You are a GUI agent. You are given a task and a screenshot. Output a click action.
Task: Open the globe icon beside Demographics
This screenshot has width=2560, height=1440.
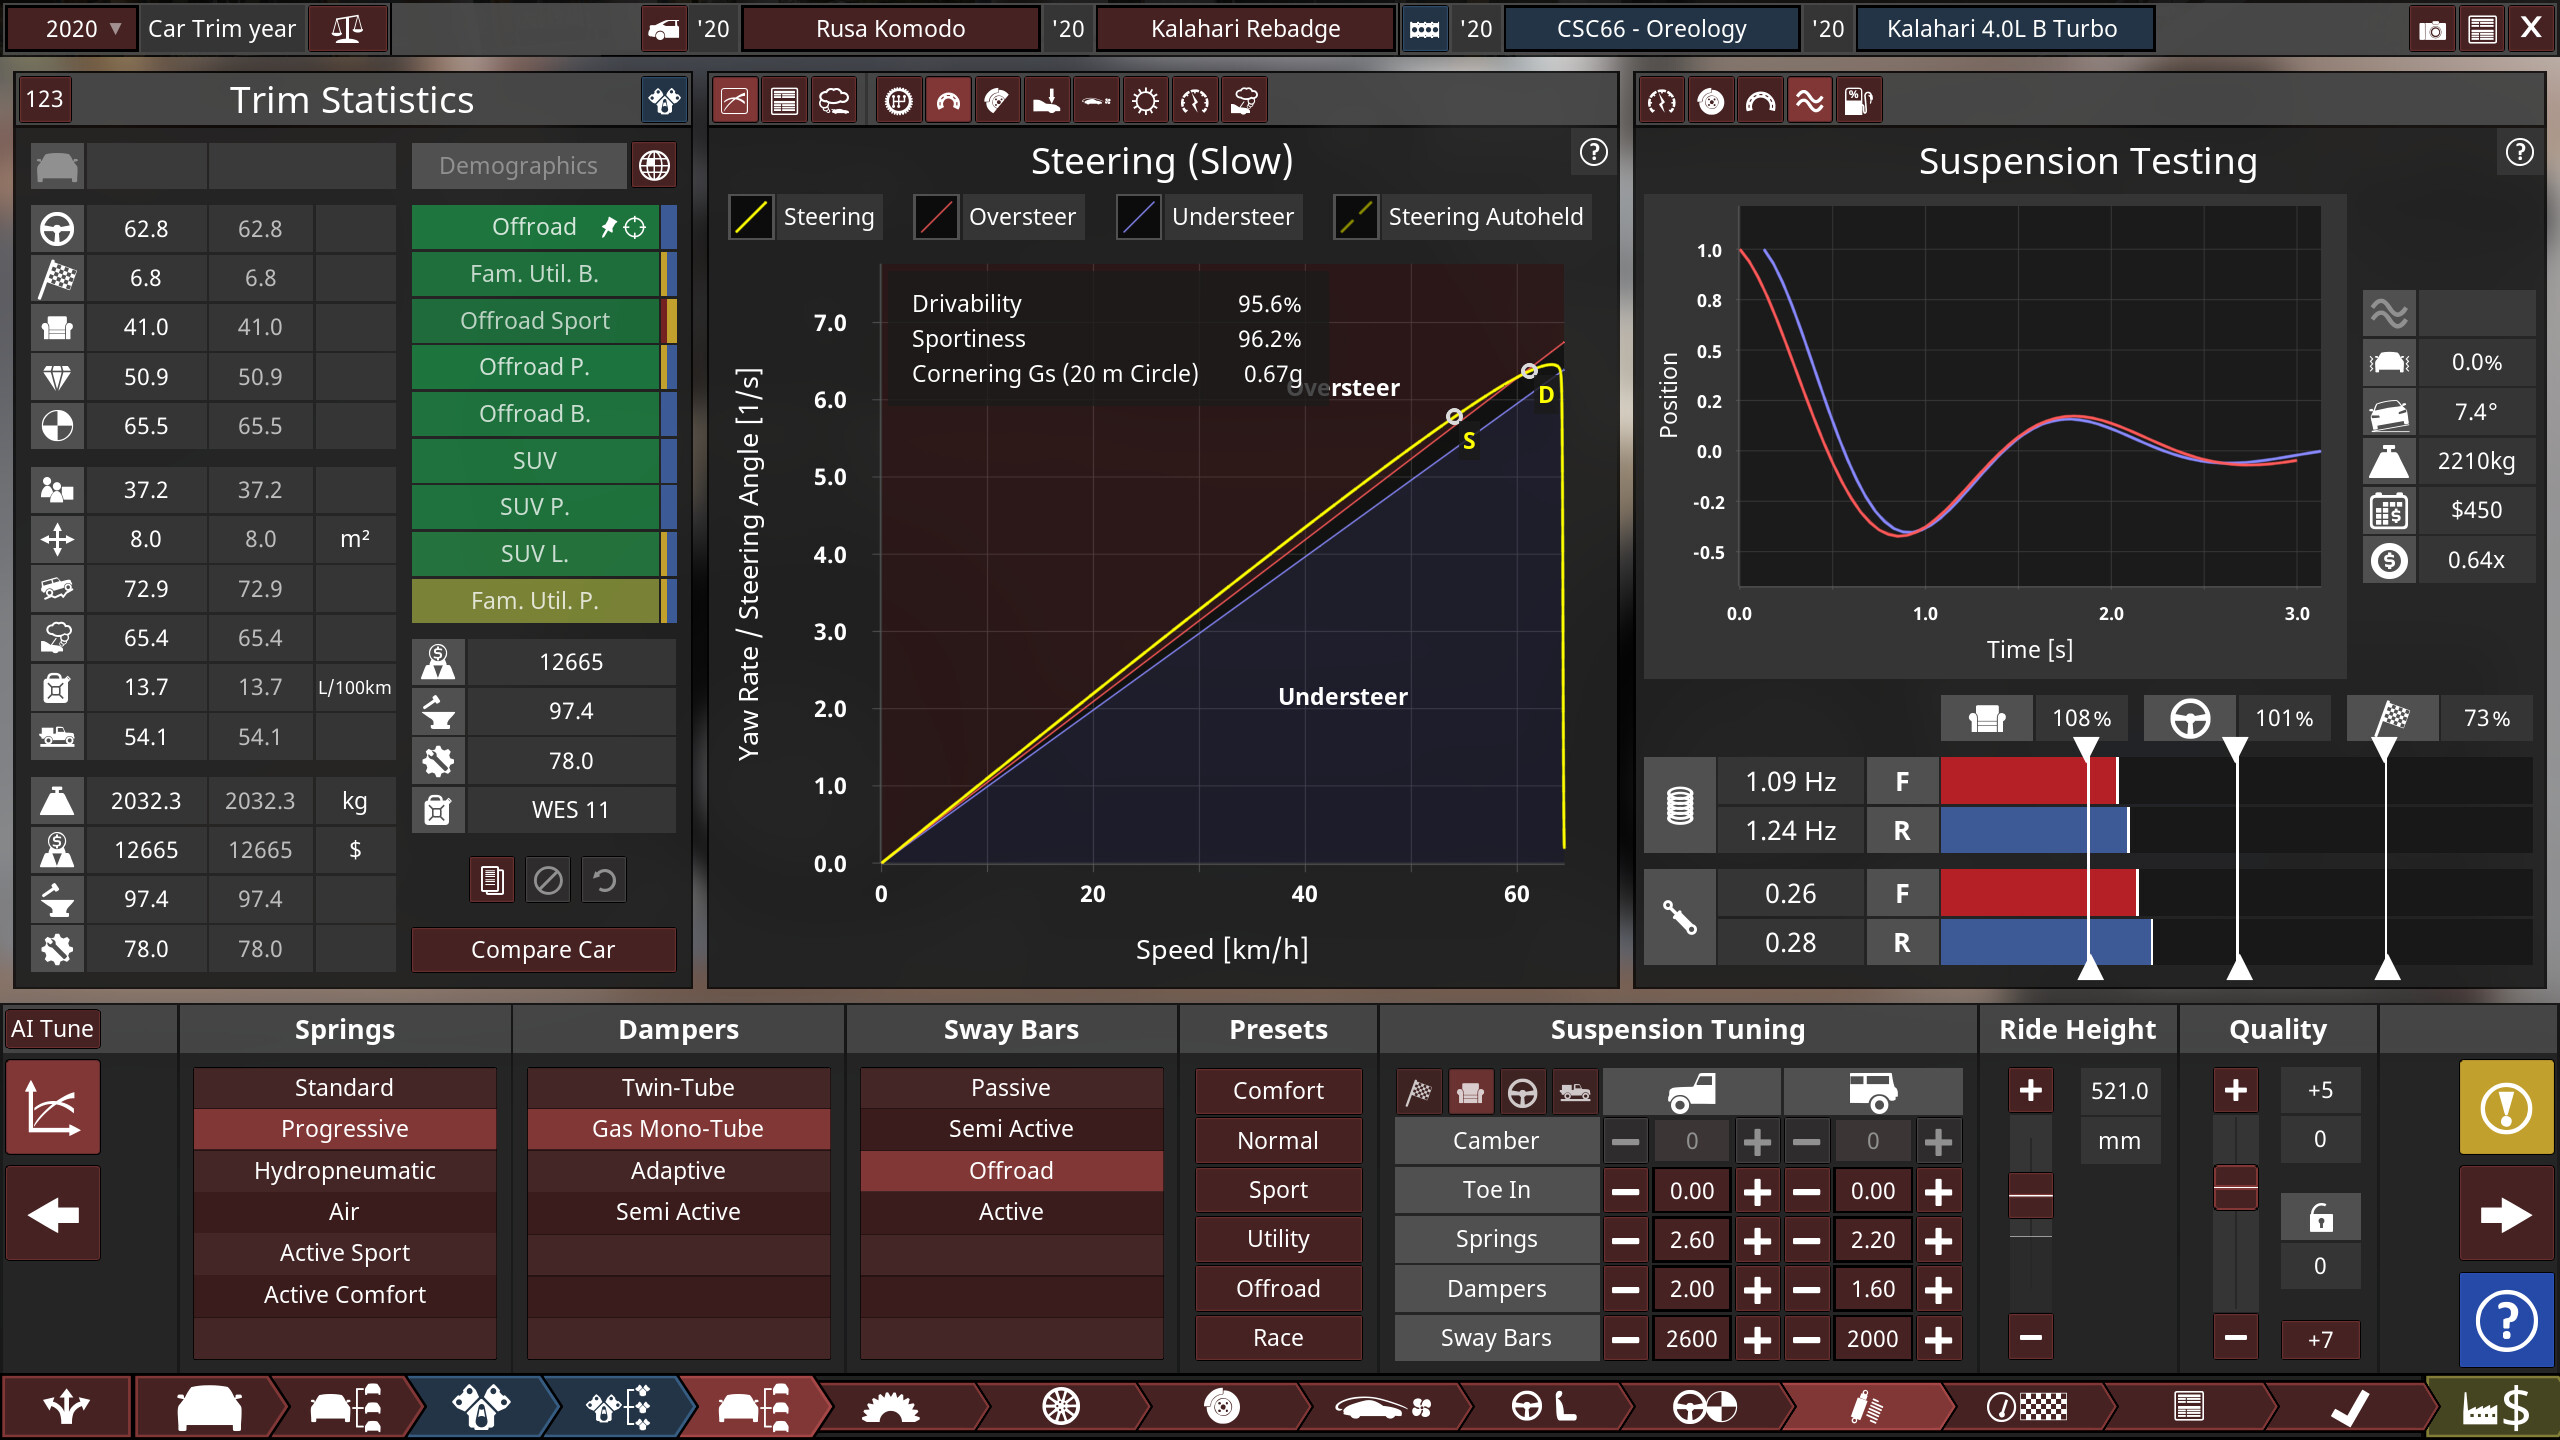pyautogui.click(x=655, y=165)
